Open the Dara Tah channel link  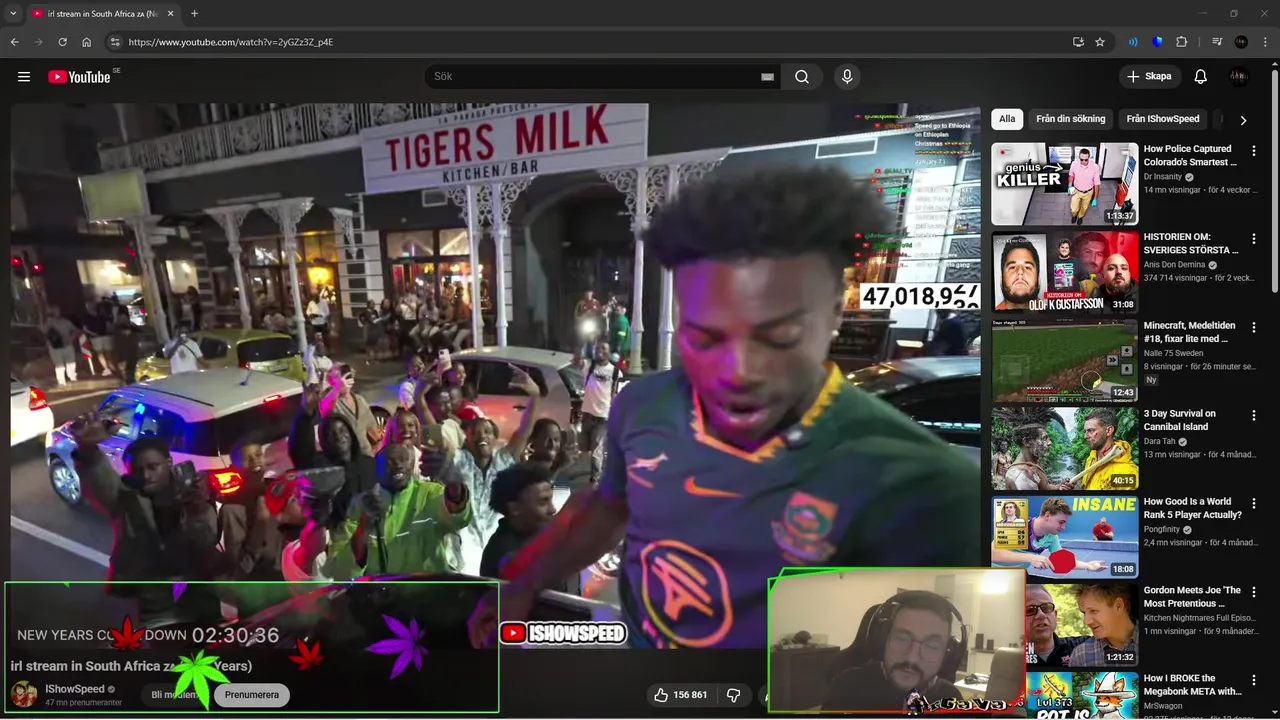[x=1160, y=441]
